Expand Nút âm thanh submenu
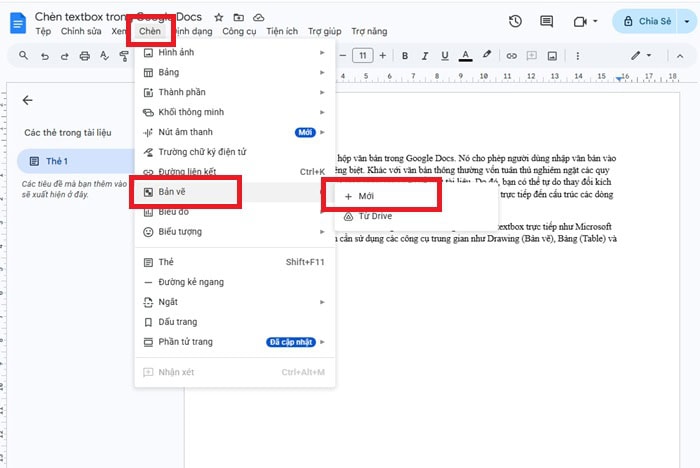The image size is (700, 468). [235, 132]
